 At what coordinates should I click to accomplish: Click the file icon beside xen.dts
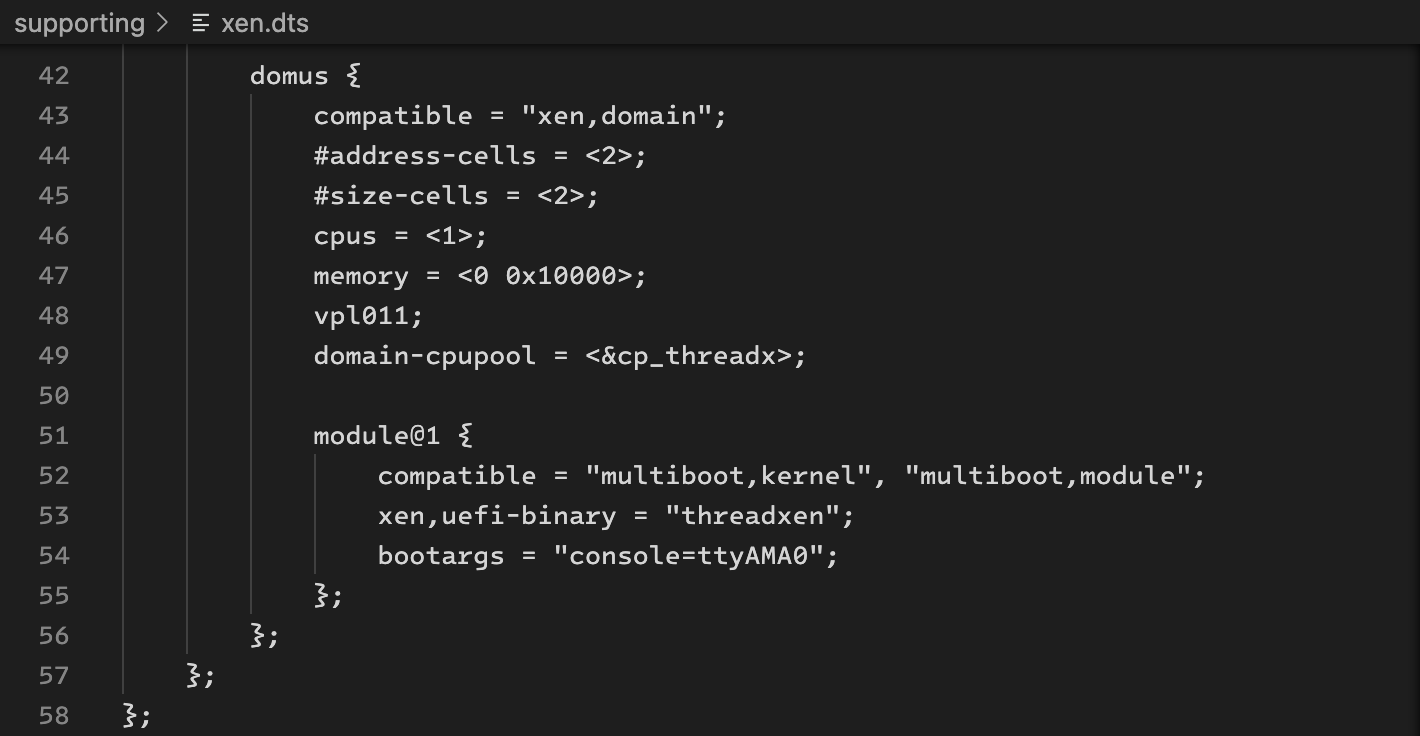(x=201, y=22)
